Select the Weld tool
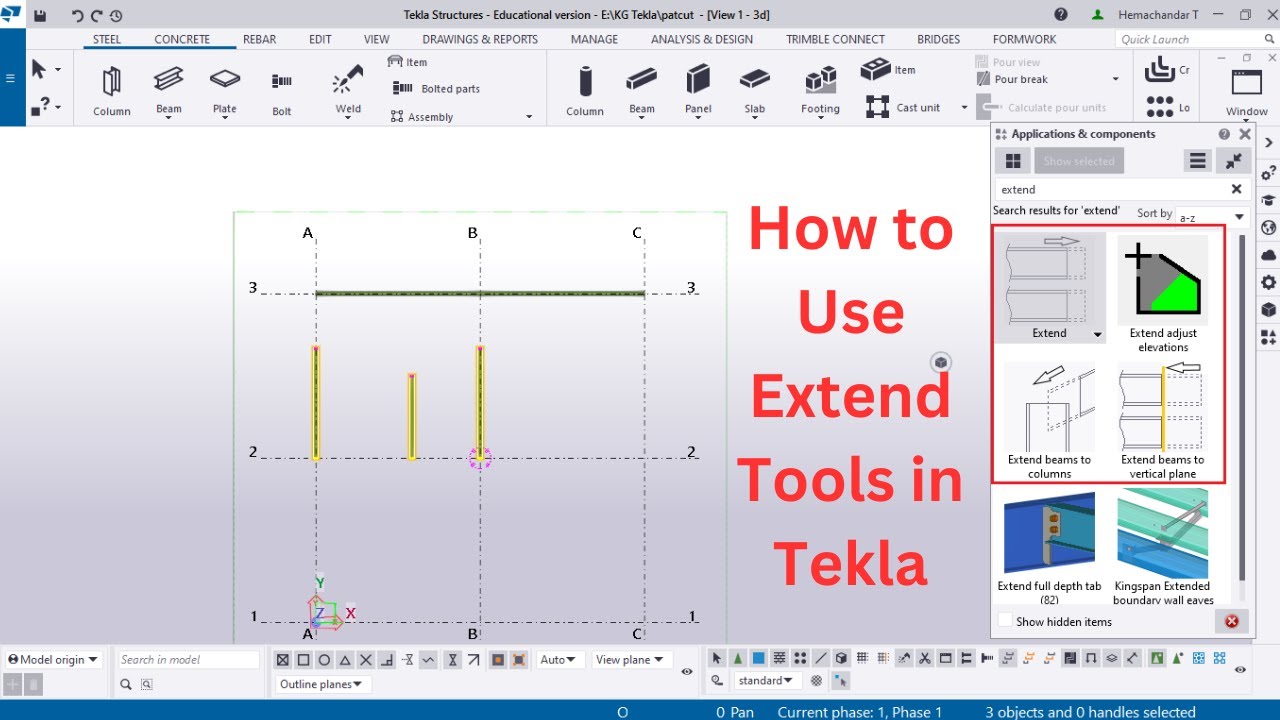The width and height of the screenshot is (1280, 720). tap(348, 90)
